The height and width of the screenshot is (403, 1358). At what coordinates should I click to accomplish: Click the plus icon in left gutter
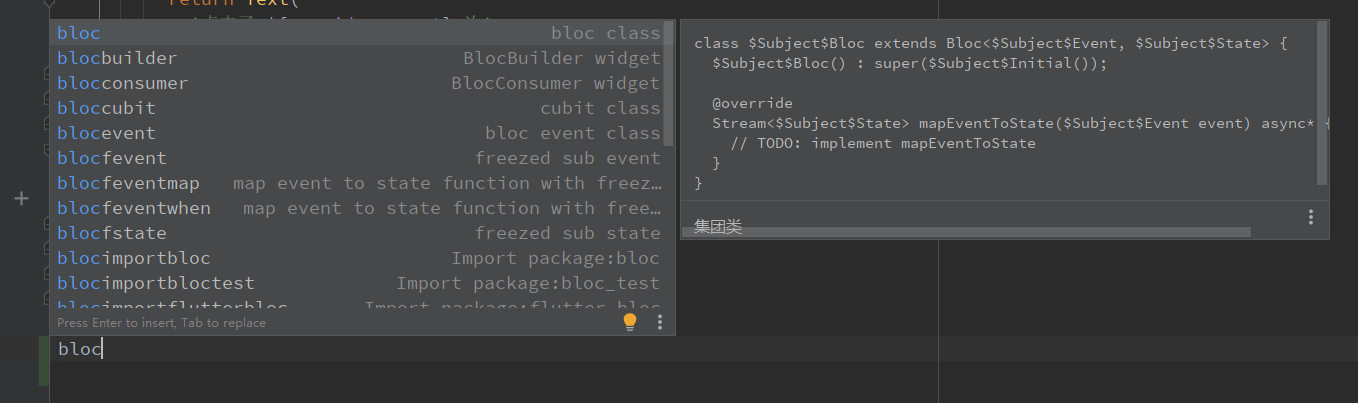click(x=21, y=199)
